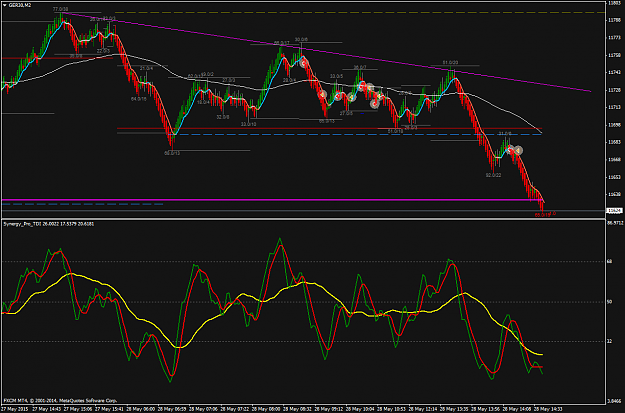Click the 11713 price scale label

point(613,107)
